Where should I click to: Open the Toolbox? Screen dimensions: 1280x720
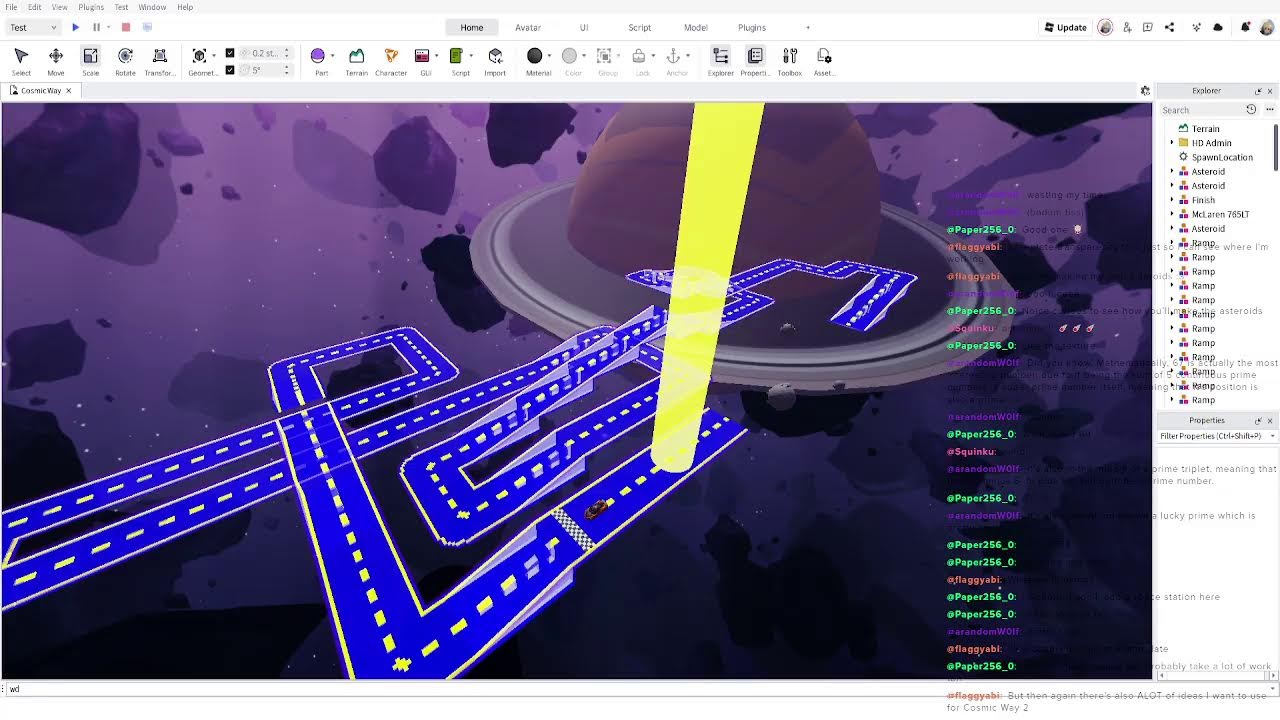790,61
